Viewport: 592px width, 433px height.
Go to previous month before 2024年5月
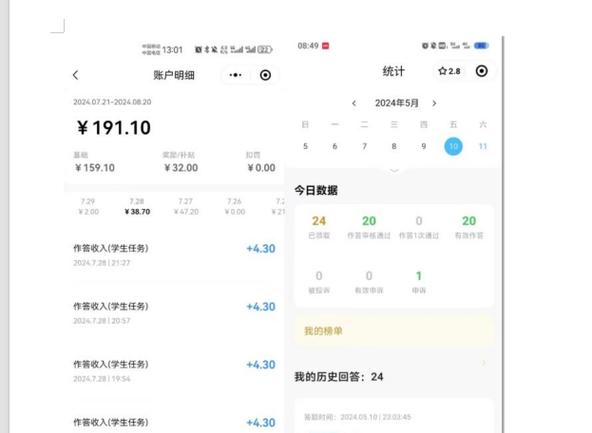pyautogui.click(x=354, y=103)
